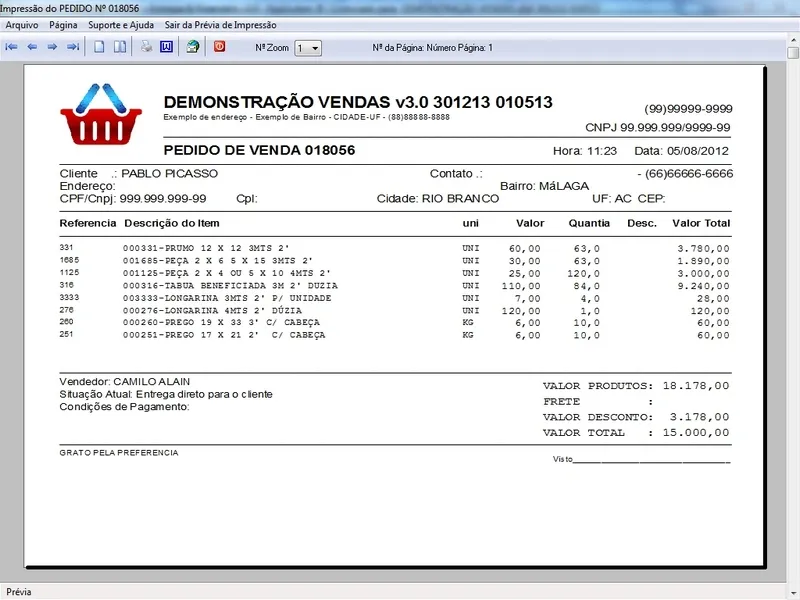Export to Word using W icon

[166, 47]
